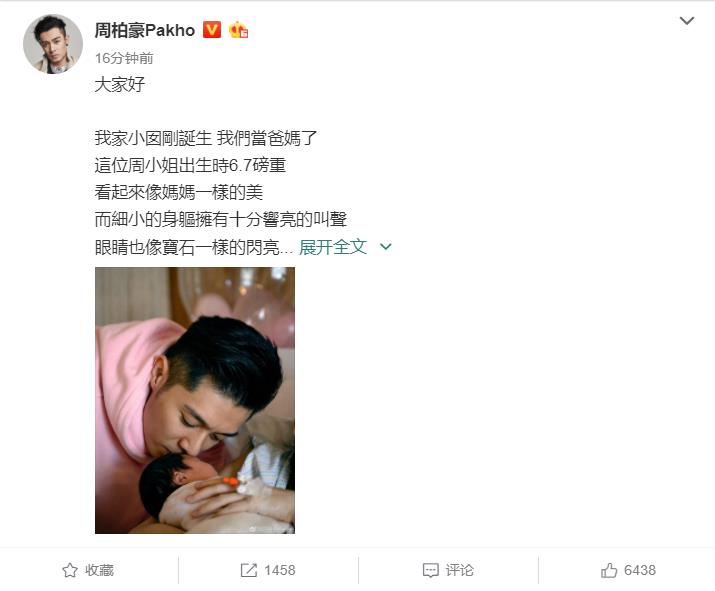
Task: Click the chevron beside 展开全文
Action: click(386, 247)
